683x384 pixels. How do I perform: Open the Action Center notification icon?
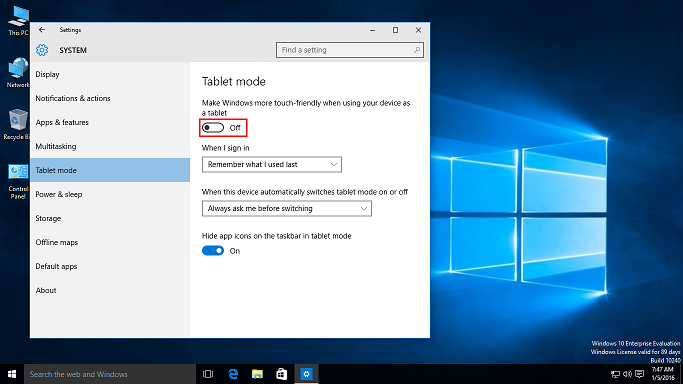[x=639, y=374]
